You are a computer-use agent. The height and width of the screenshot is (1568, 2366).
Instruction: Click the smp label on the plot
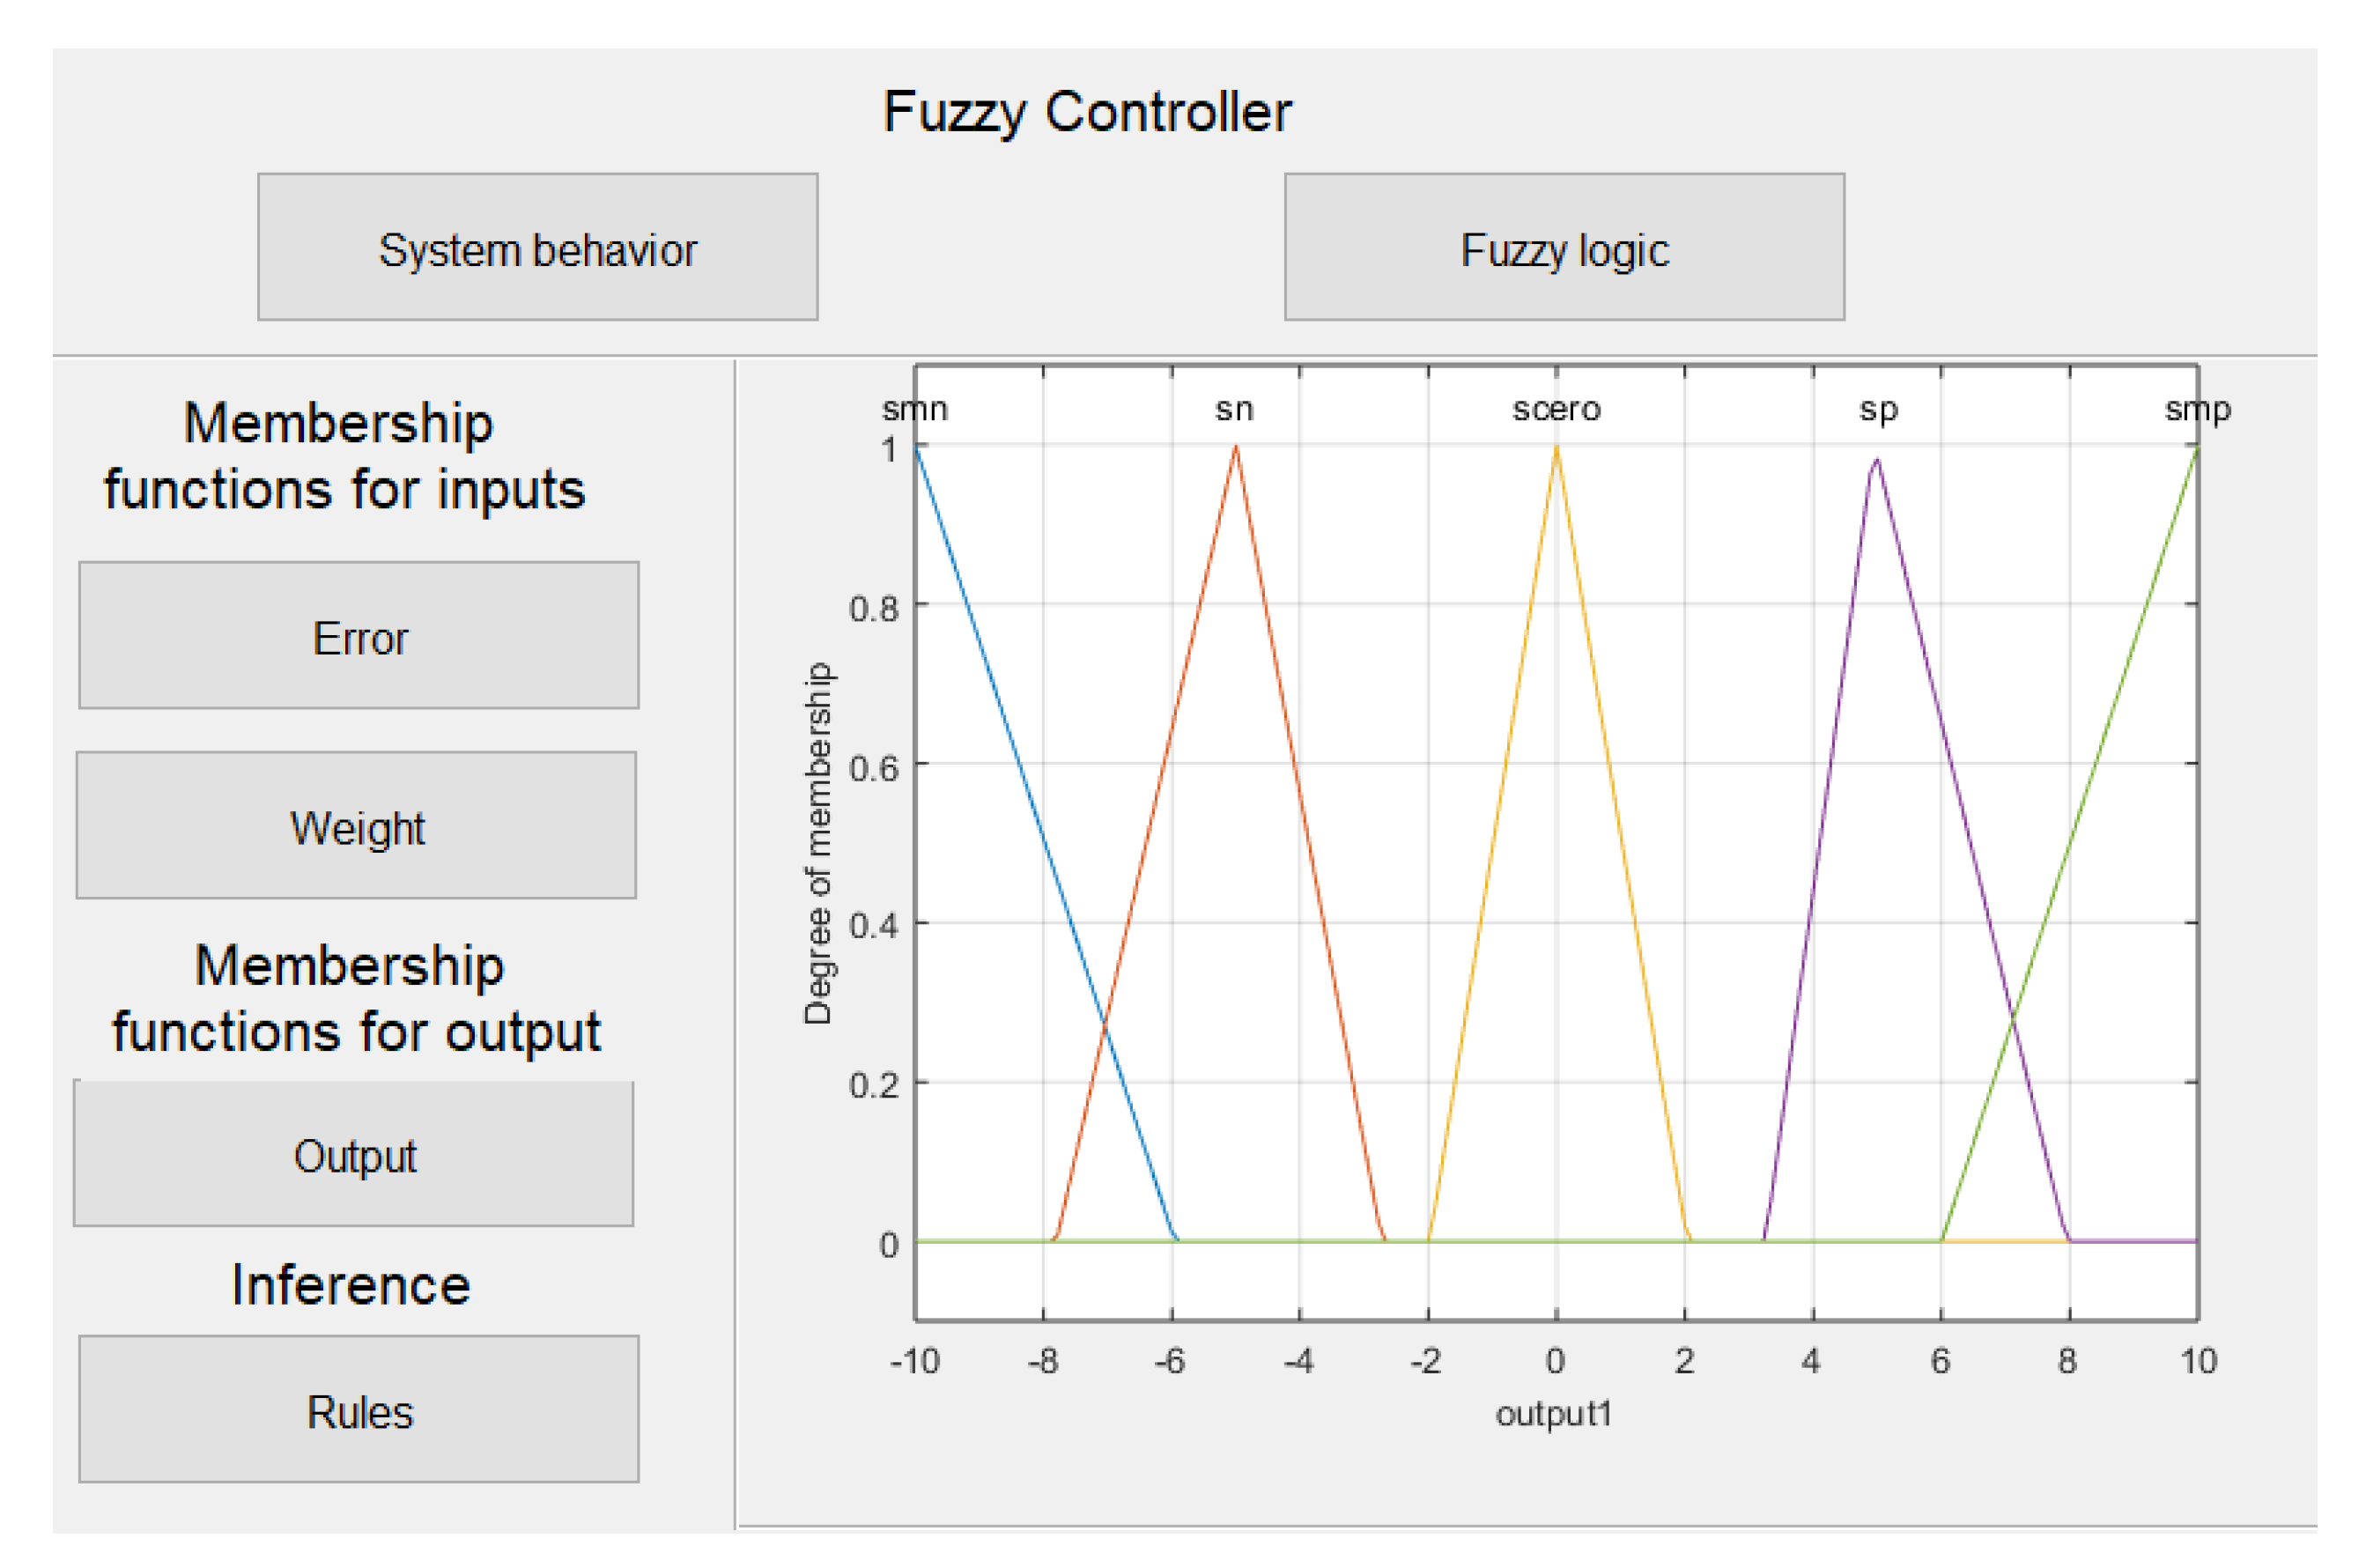2196,409
